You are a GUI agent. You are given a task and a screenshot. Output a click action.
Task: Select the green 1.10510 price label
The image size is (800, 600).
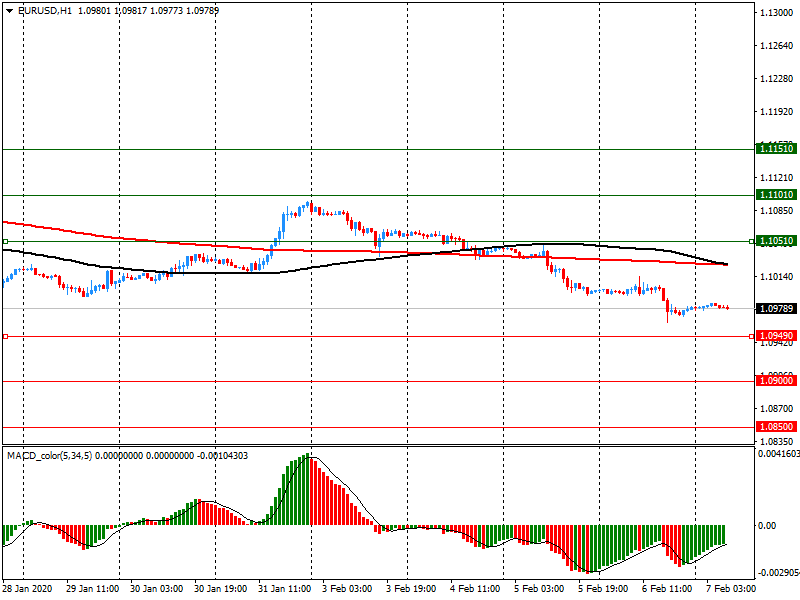pyautogui.click(x=776, y=241)
